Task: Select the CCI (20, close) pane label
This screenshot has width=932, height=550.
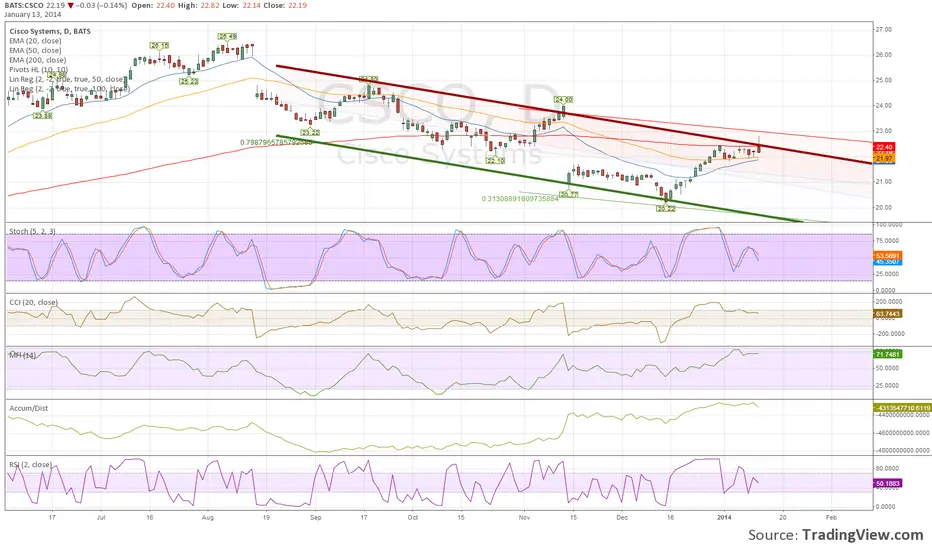Action: tap(33, 302)
